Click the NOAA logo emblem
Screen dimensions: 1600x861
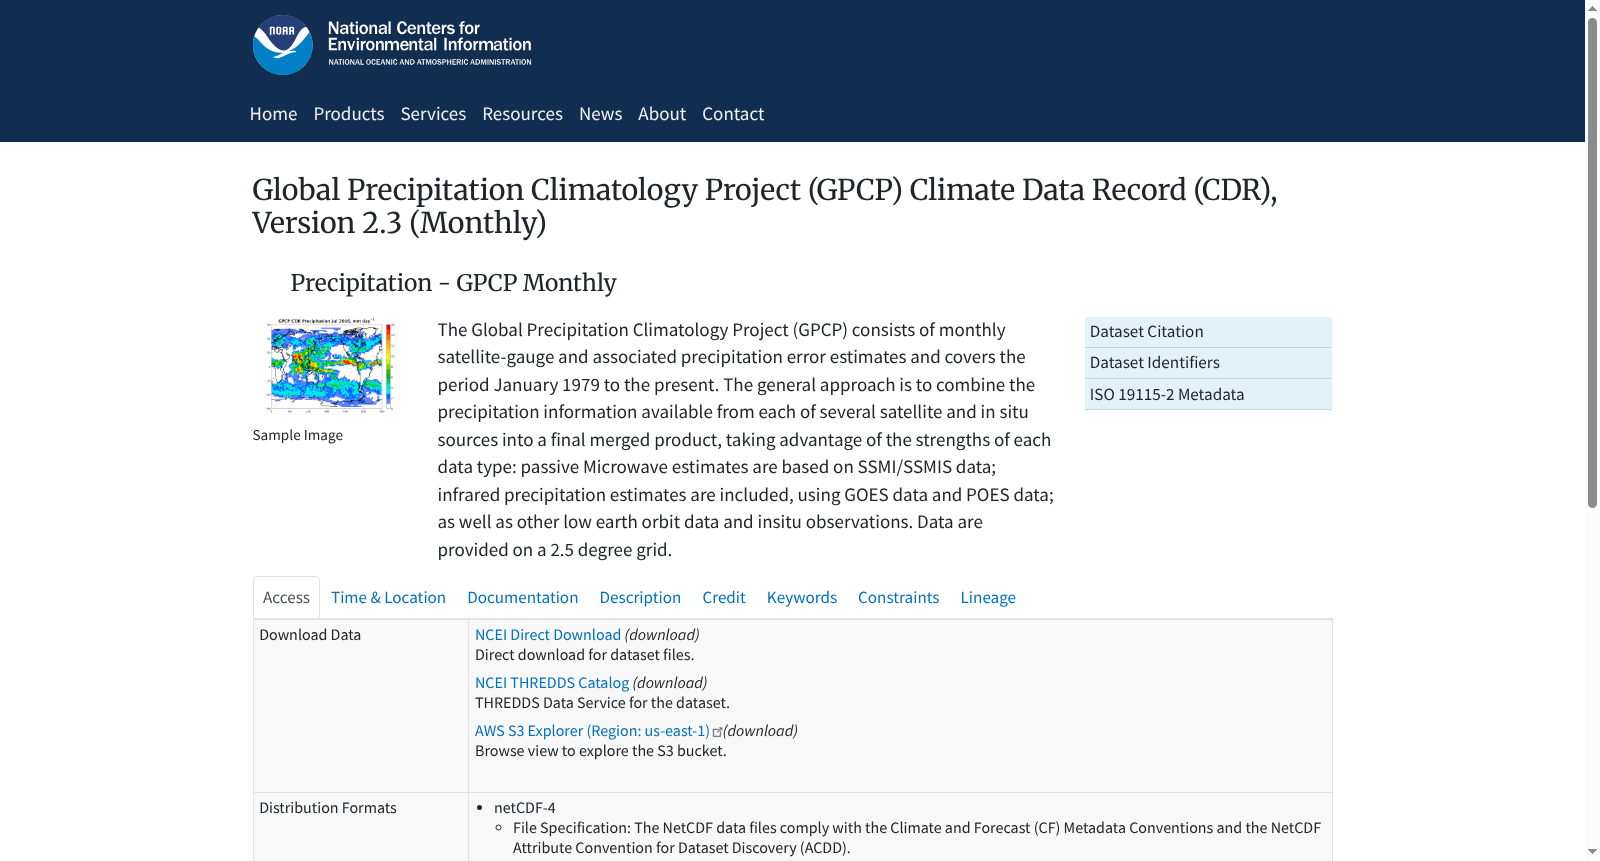click(x=282, y=45)
